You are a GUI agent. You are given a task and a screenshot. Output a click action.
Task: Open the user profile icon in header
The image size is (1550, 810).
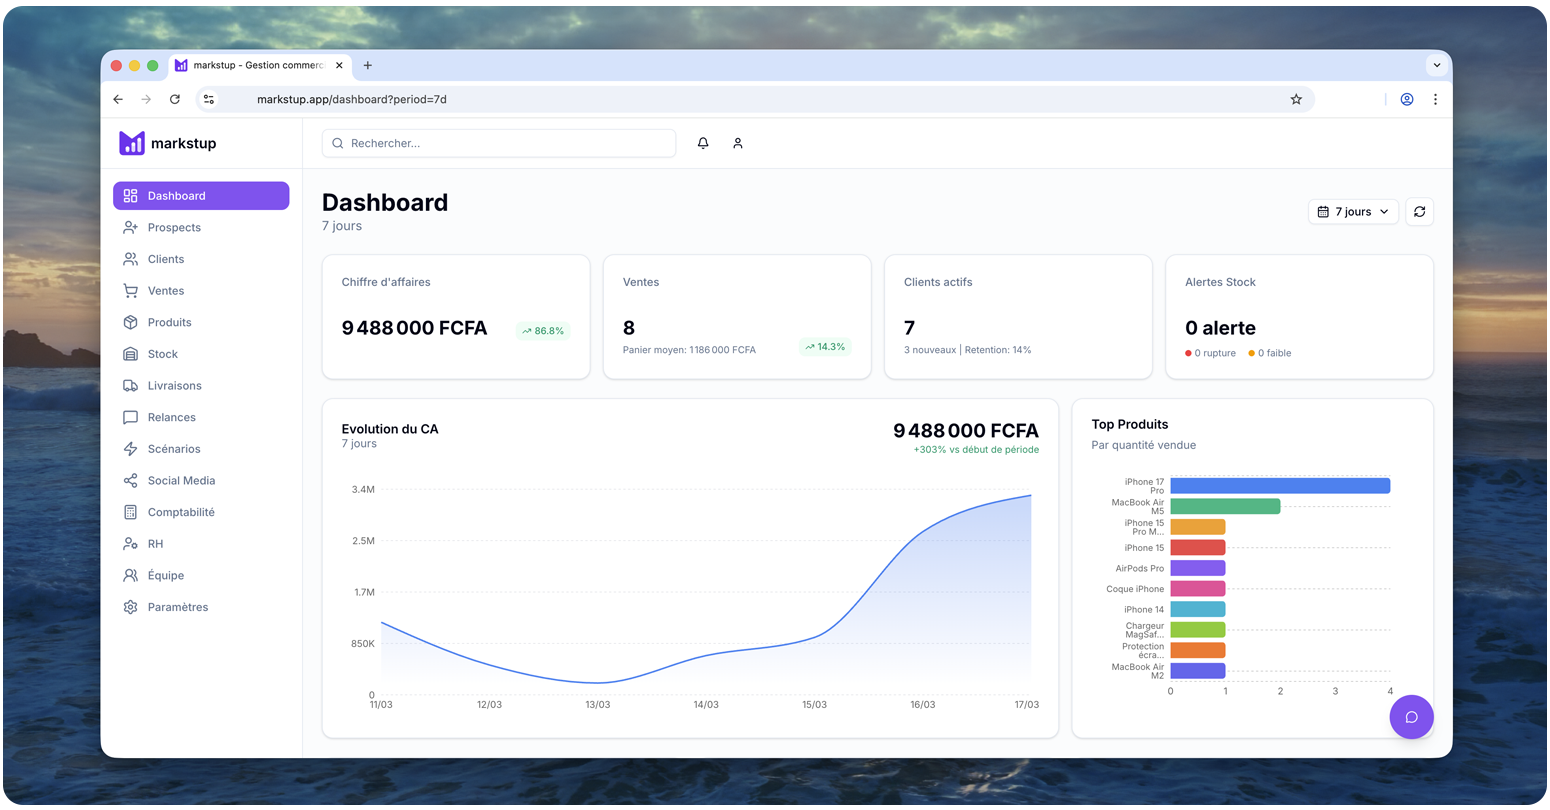[x=738, y=143]
